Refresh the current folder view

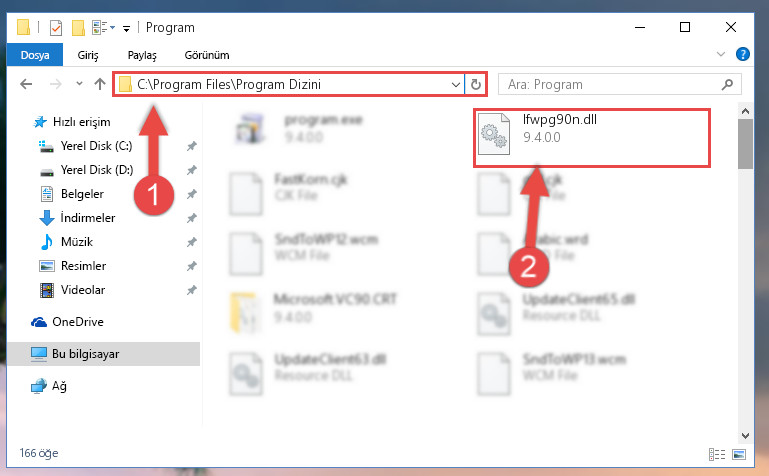[x=476, y=84]
